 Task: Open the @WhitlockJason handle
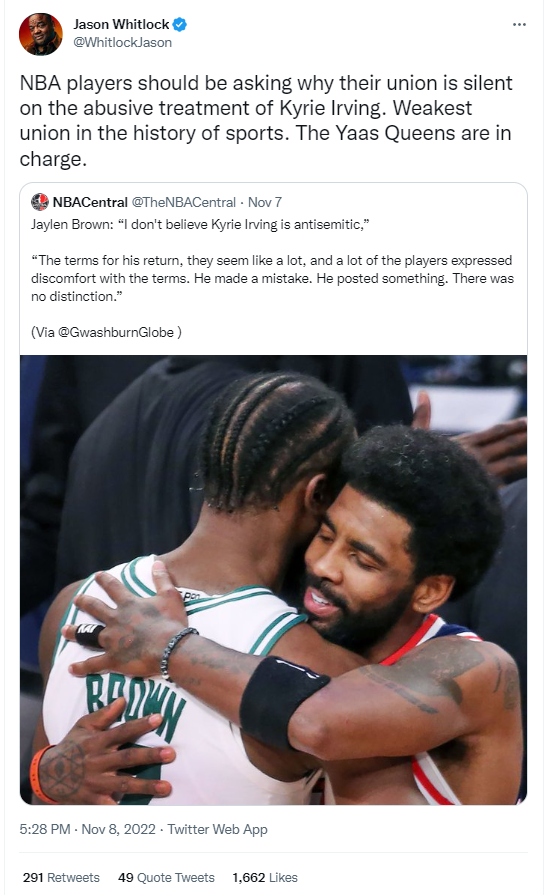pos(122,43)
